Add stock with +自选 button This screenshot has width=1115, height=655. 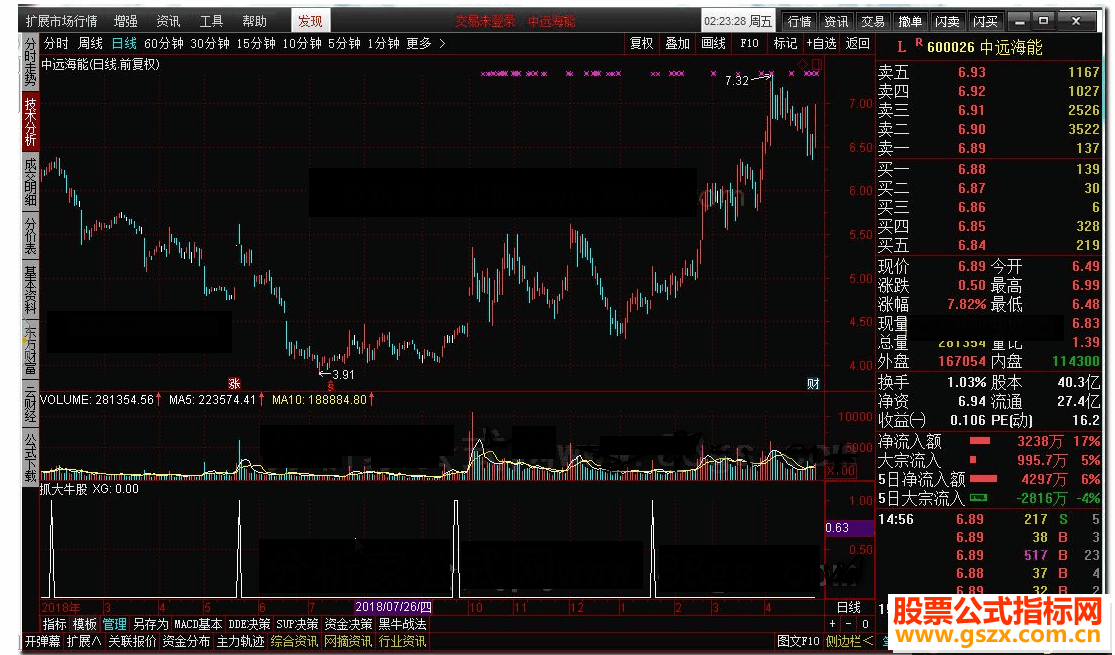click(x=821, y=43)
